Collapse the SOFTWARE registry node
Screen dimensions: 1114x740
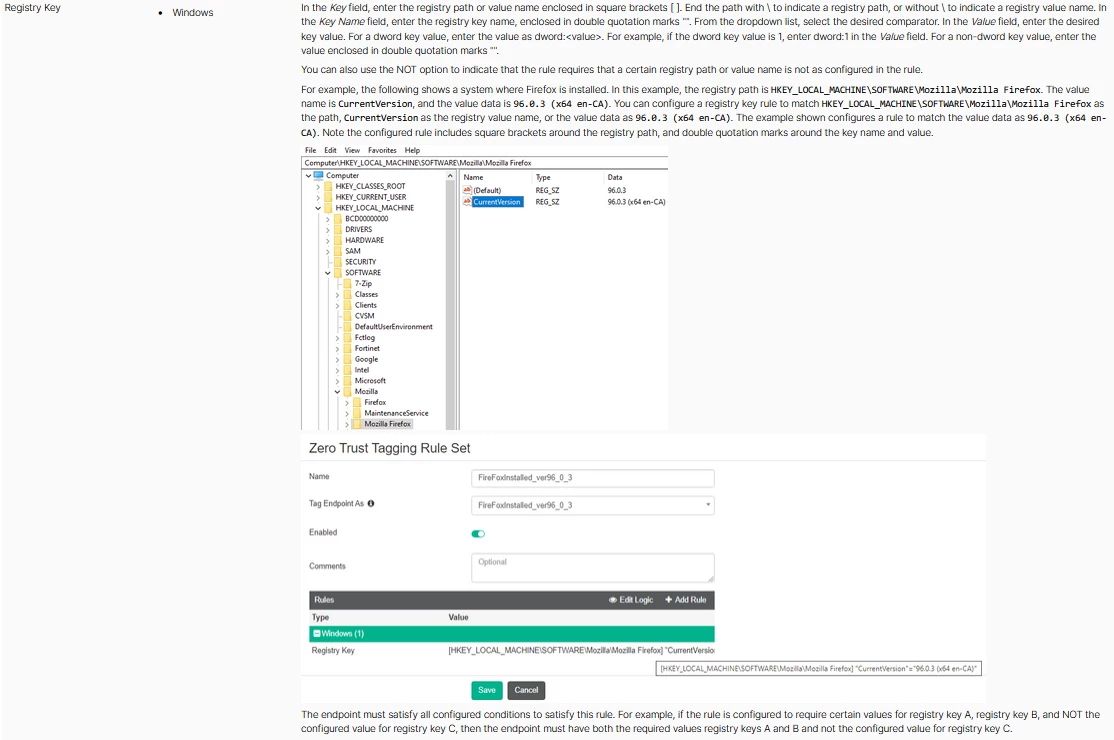(328, 273)
